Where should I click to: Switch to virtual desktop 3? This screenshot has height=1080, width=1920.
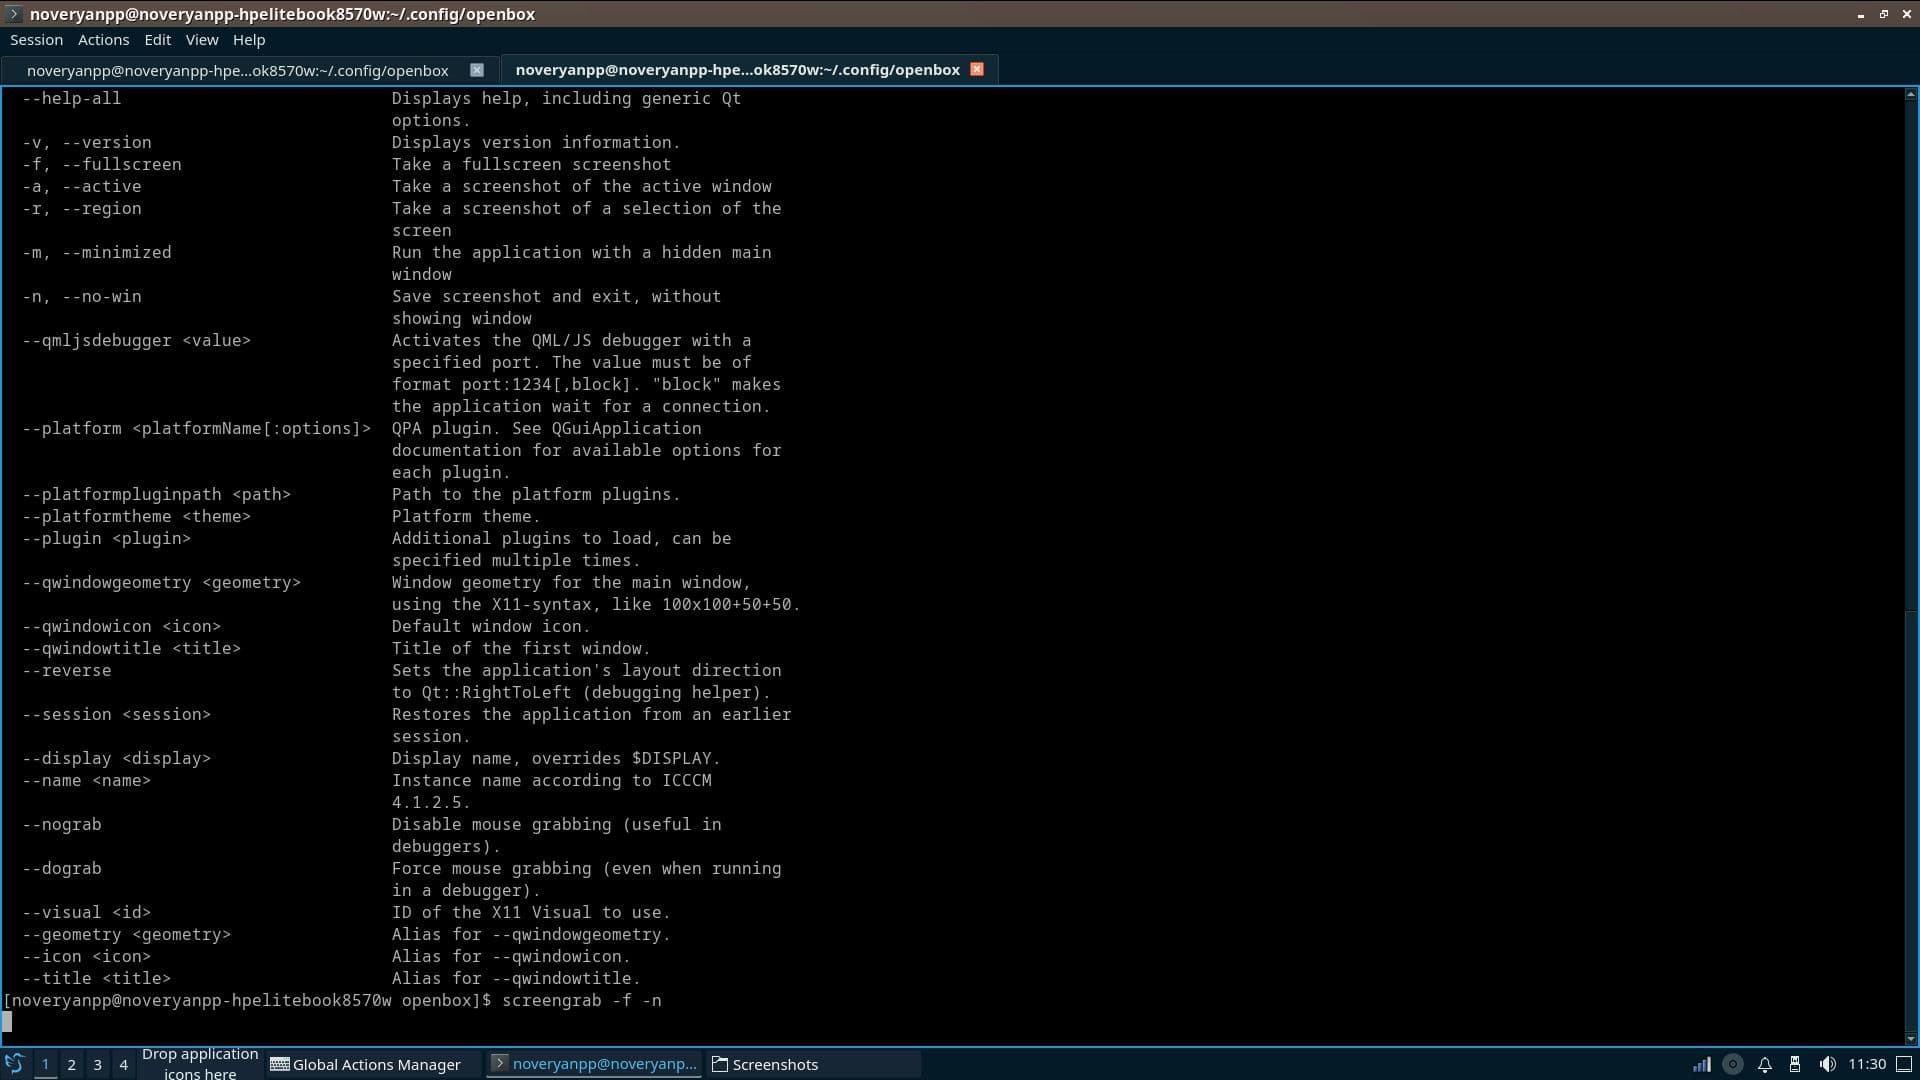97,1064
